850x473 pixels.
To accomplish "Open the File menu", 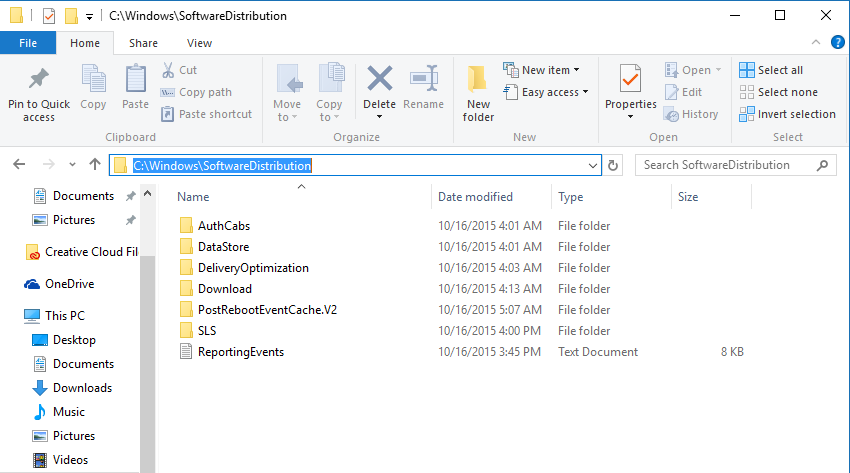I will [x=28, y=43].
